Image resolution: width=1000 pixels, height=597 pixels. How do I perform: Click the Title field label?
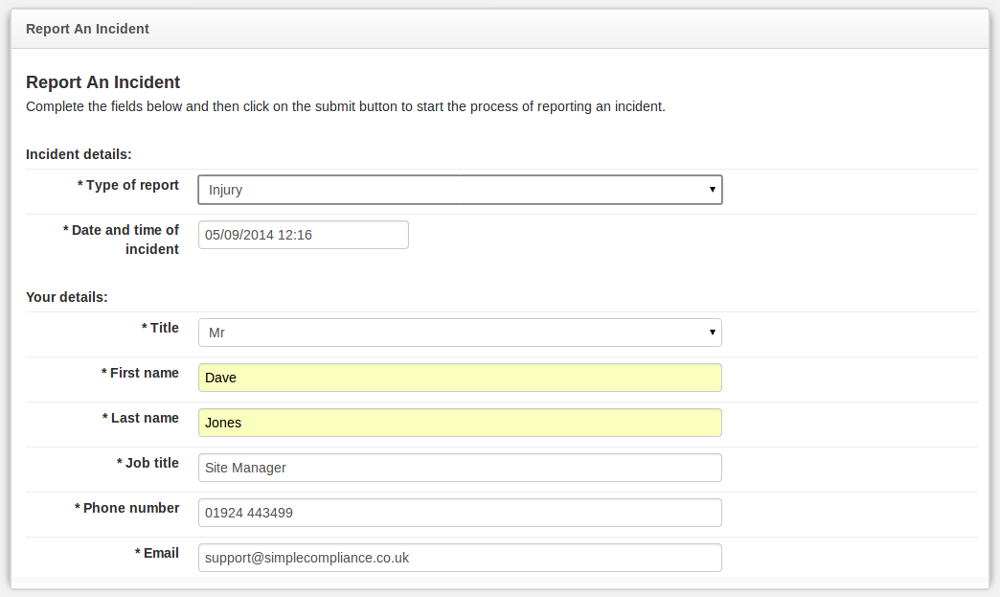tap(160, 328)
